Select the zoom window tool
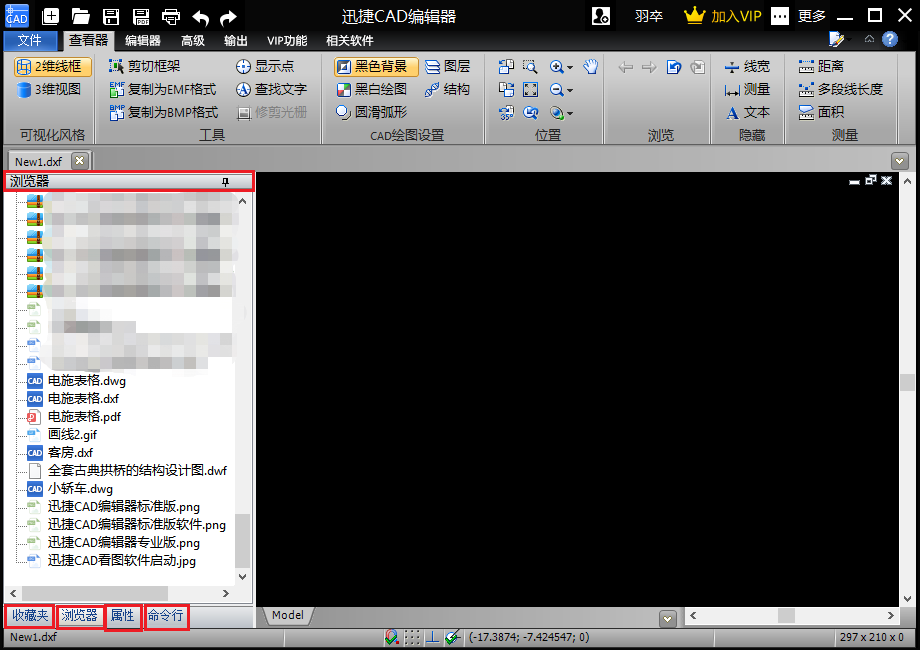This screenshot has width=920, height=650. pos(530,66)
